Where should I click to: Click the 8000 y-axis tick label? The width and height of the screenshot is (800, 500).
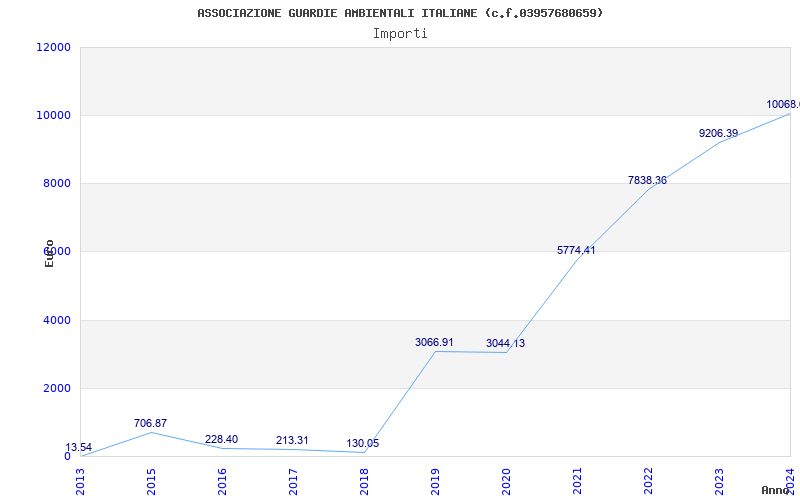pos(57,184)
